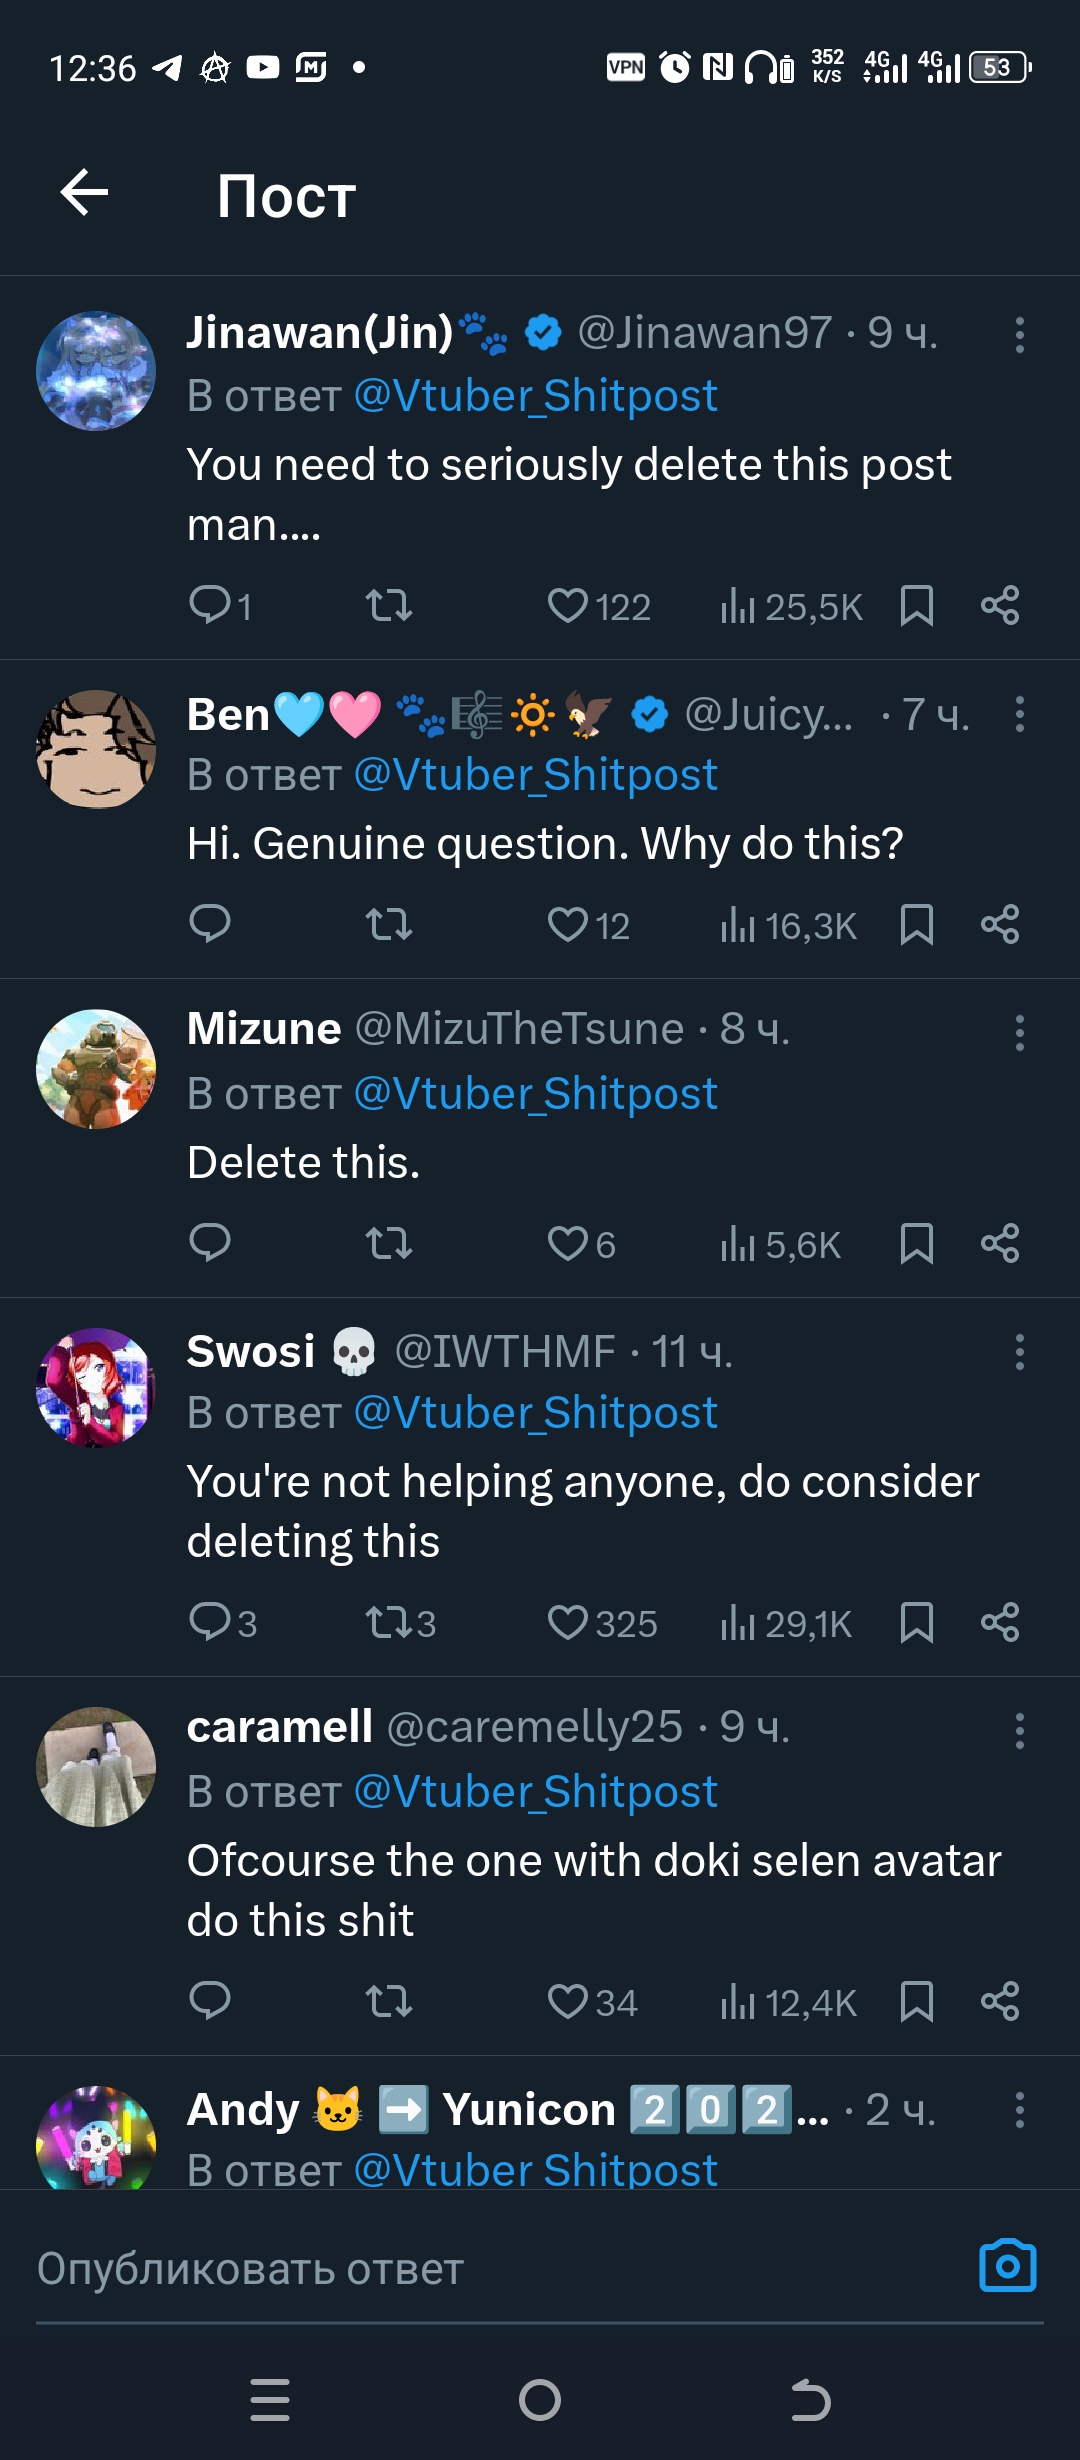This screenshot has width=1080, height=2460.
Task: Open caramell's profile by name
Action: (x=280, y=1727)
